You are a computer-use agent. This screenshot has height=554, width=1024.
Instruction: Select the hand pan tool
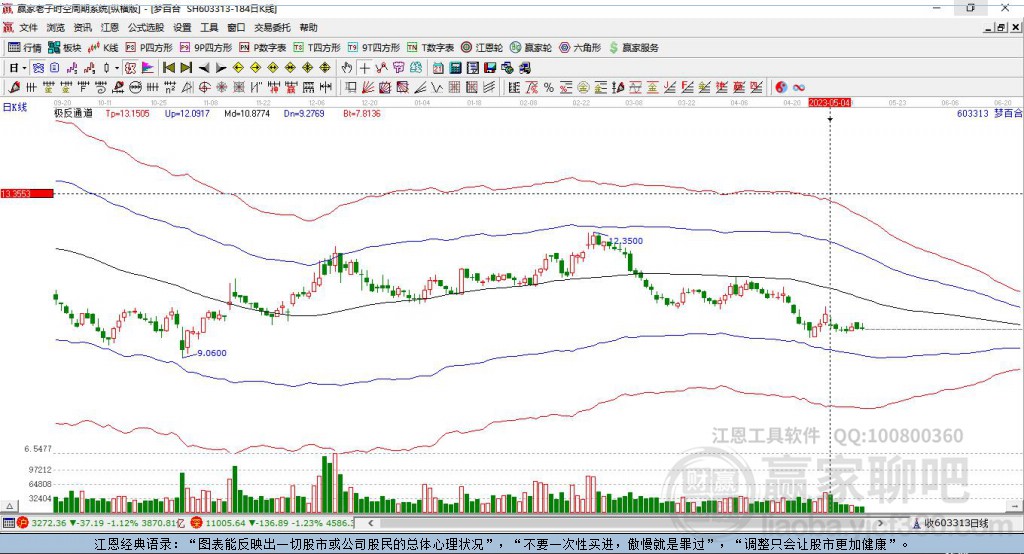point(346,68)
